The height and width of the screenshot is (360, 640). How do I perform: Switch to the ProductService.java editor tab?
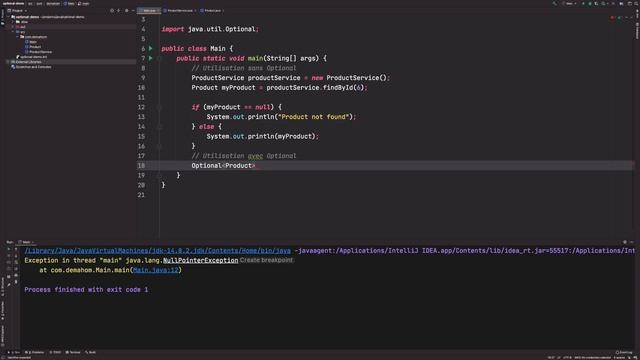click(x=180, y=11)
